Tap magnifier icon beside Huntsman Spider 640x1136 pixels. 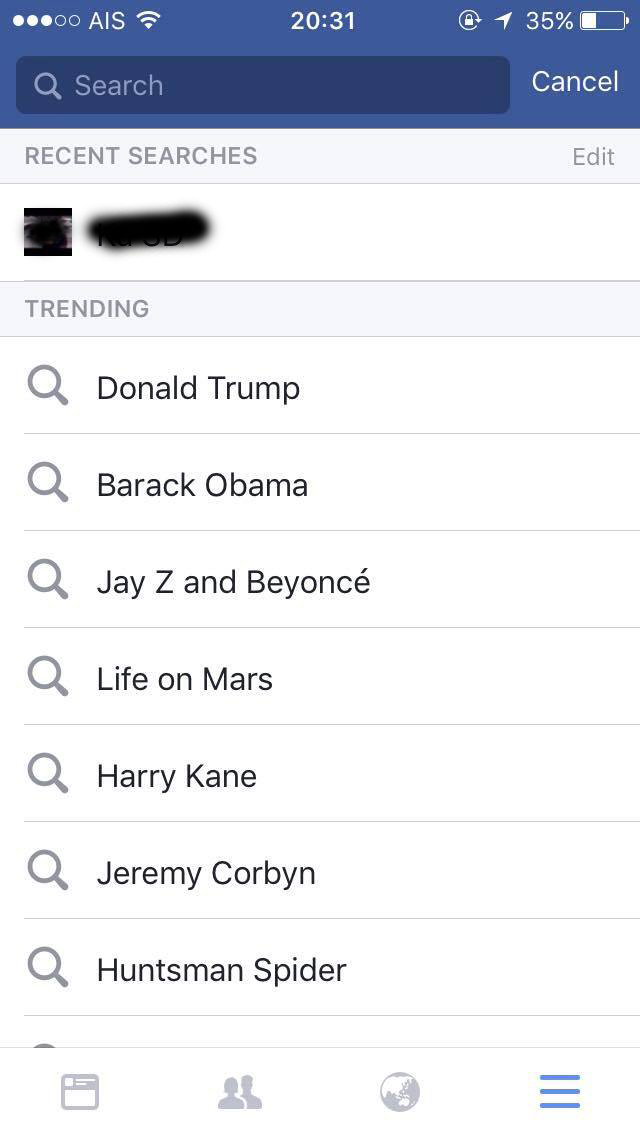coord(47,968)
